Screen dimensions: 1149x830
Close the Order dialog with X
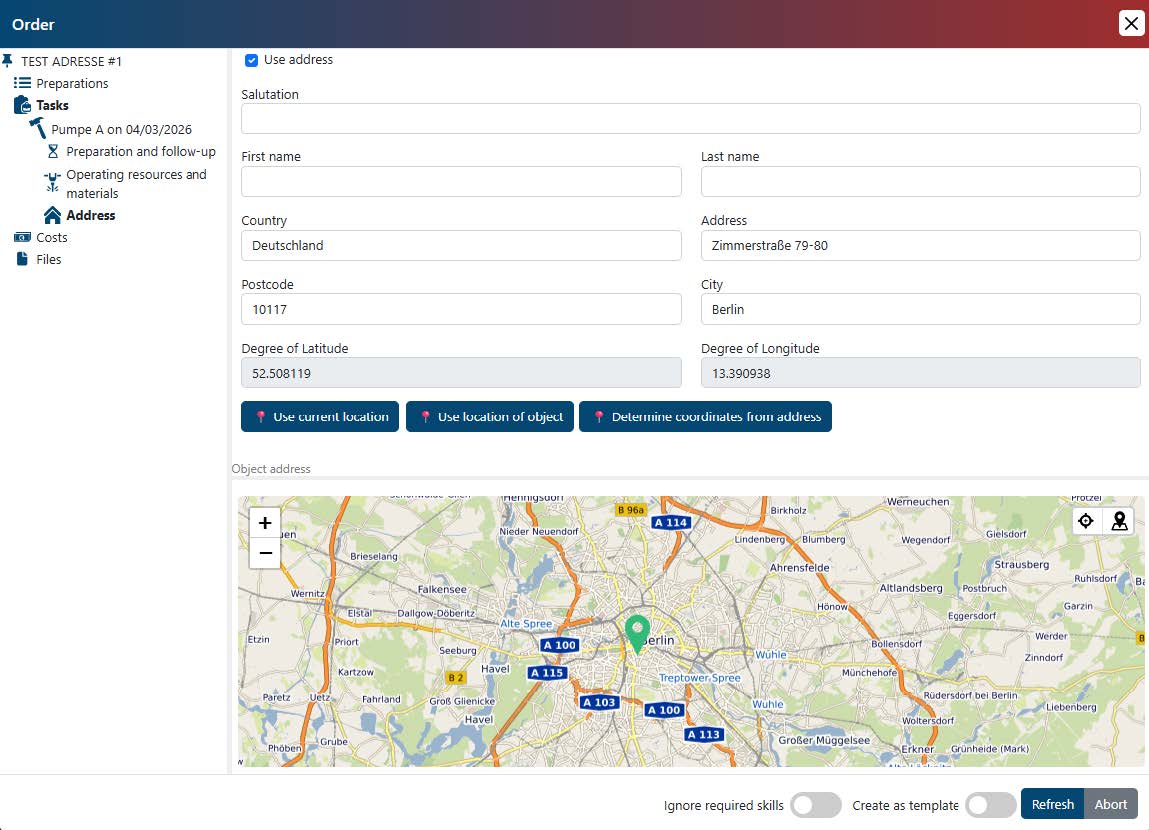[x=1131, y=24]
